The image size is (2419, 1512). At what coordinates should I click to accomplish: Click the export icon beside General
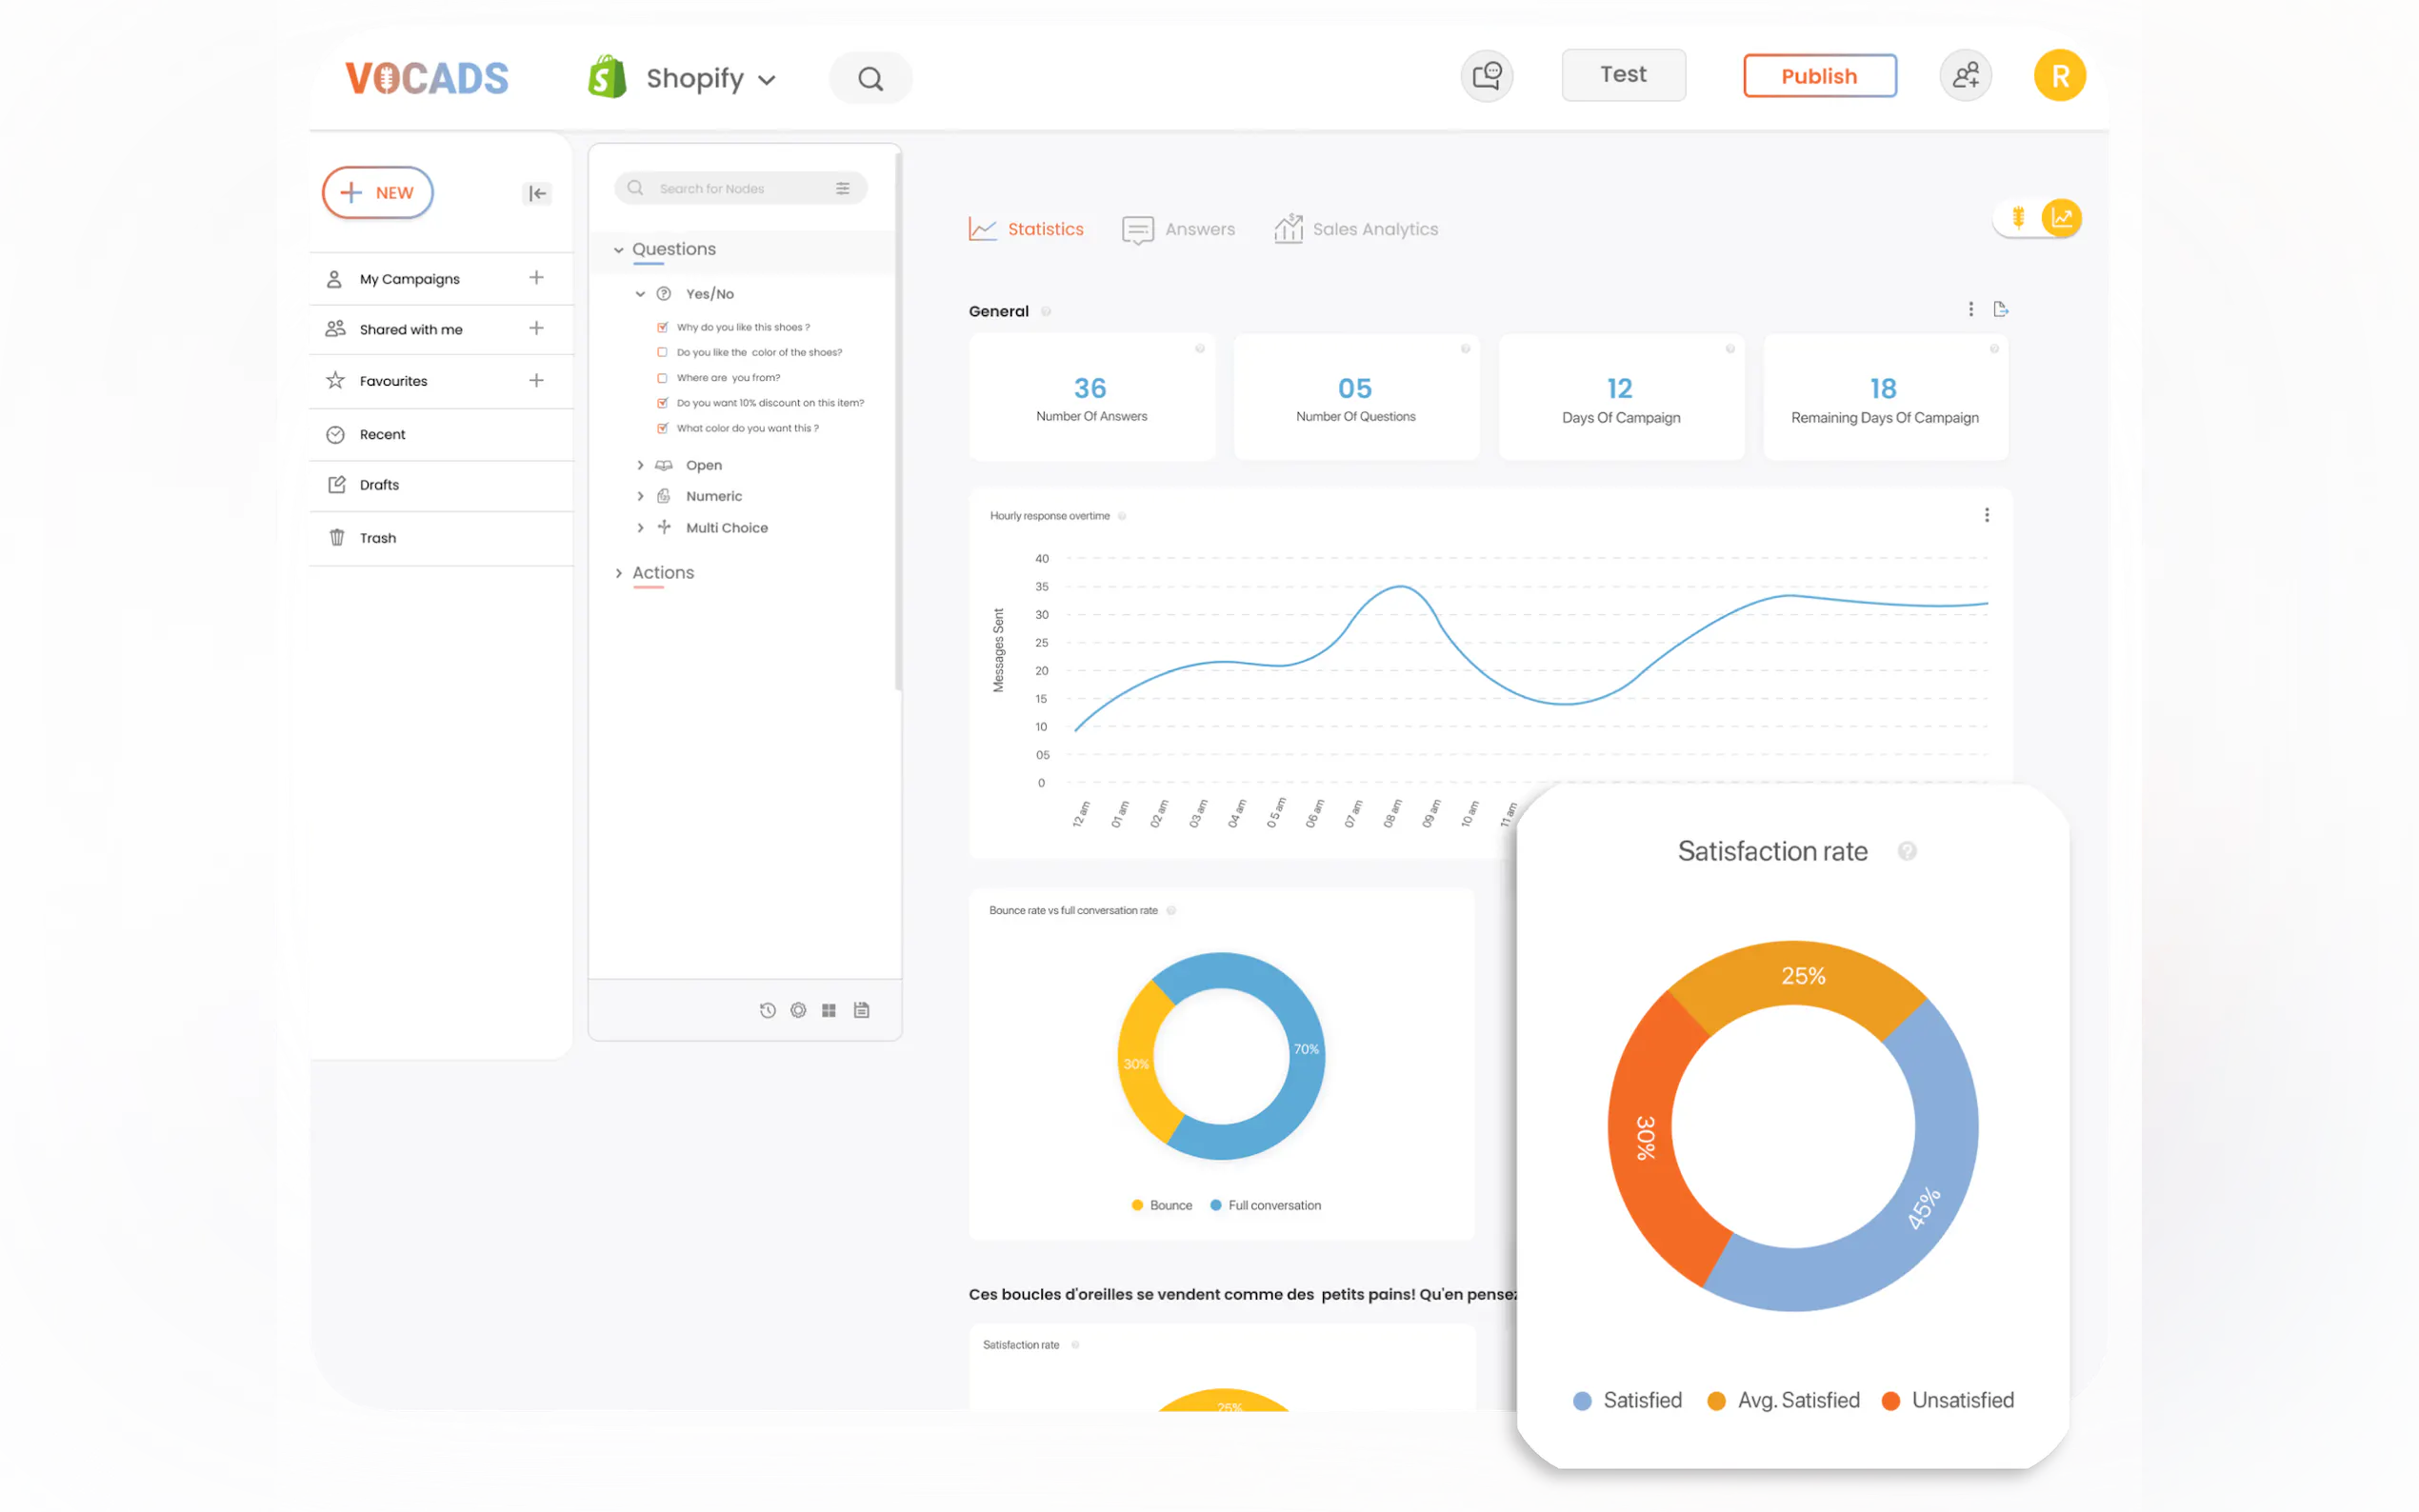(x=2000, y=309)
